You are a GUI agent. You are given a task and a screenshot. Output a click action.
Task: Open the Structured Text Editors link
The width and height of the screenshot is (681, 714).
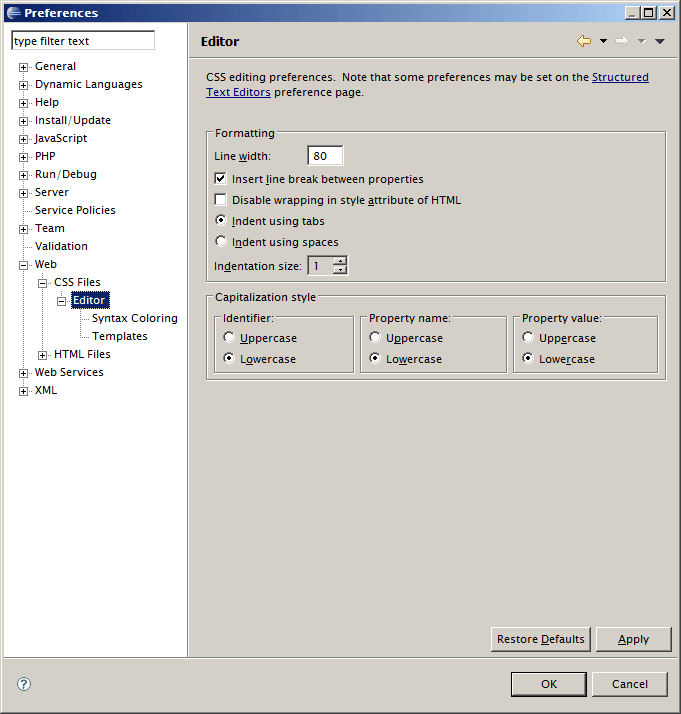[620, 77]
